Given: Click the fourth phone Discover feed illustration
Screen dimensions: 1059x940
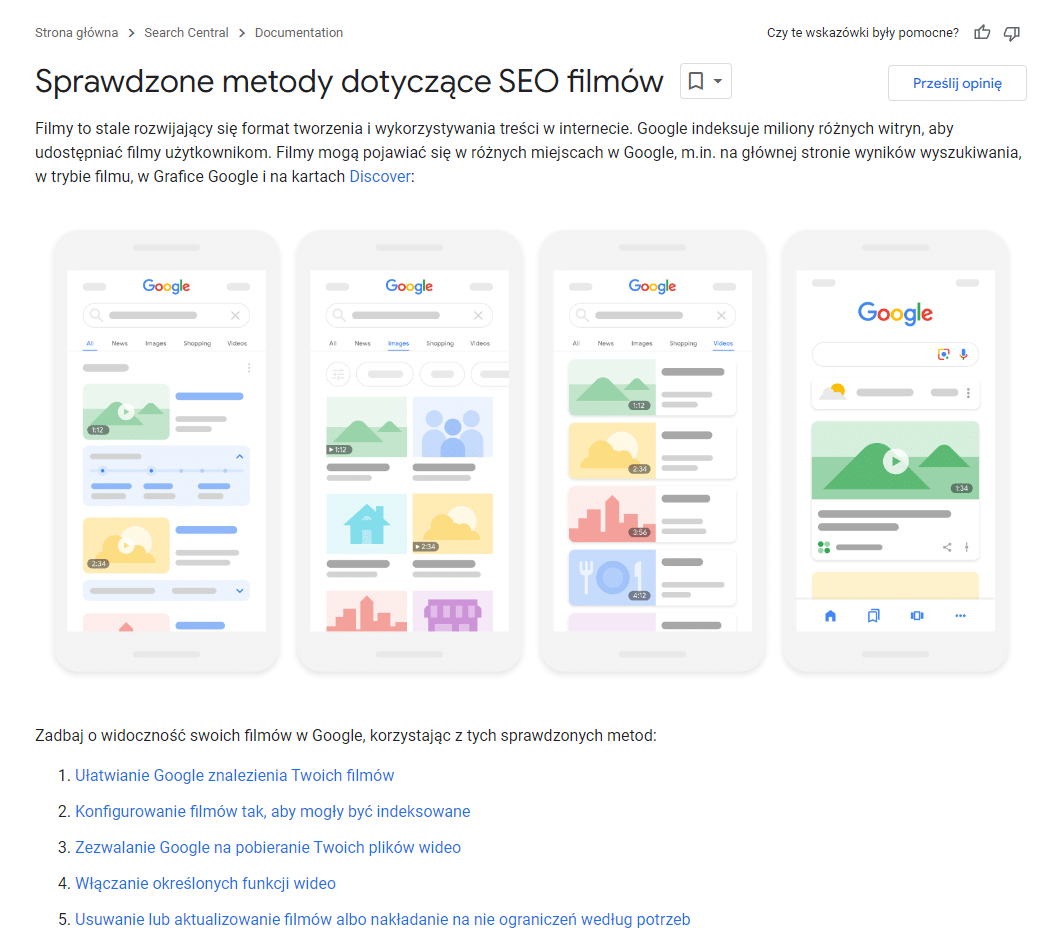Looking at the screenshot, I should tap(896, 451).
